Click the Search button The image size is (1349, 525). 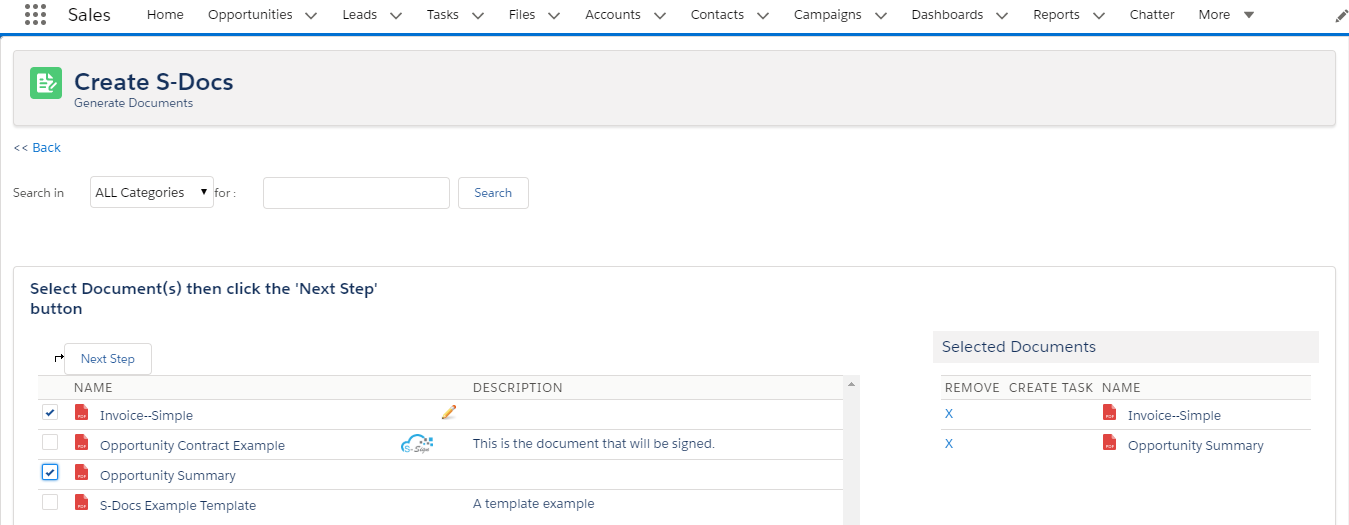click(493, 193)
